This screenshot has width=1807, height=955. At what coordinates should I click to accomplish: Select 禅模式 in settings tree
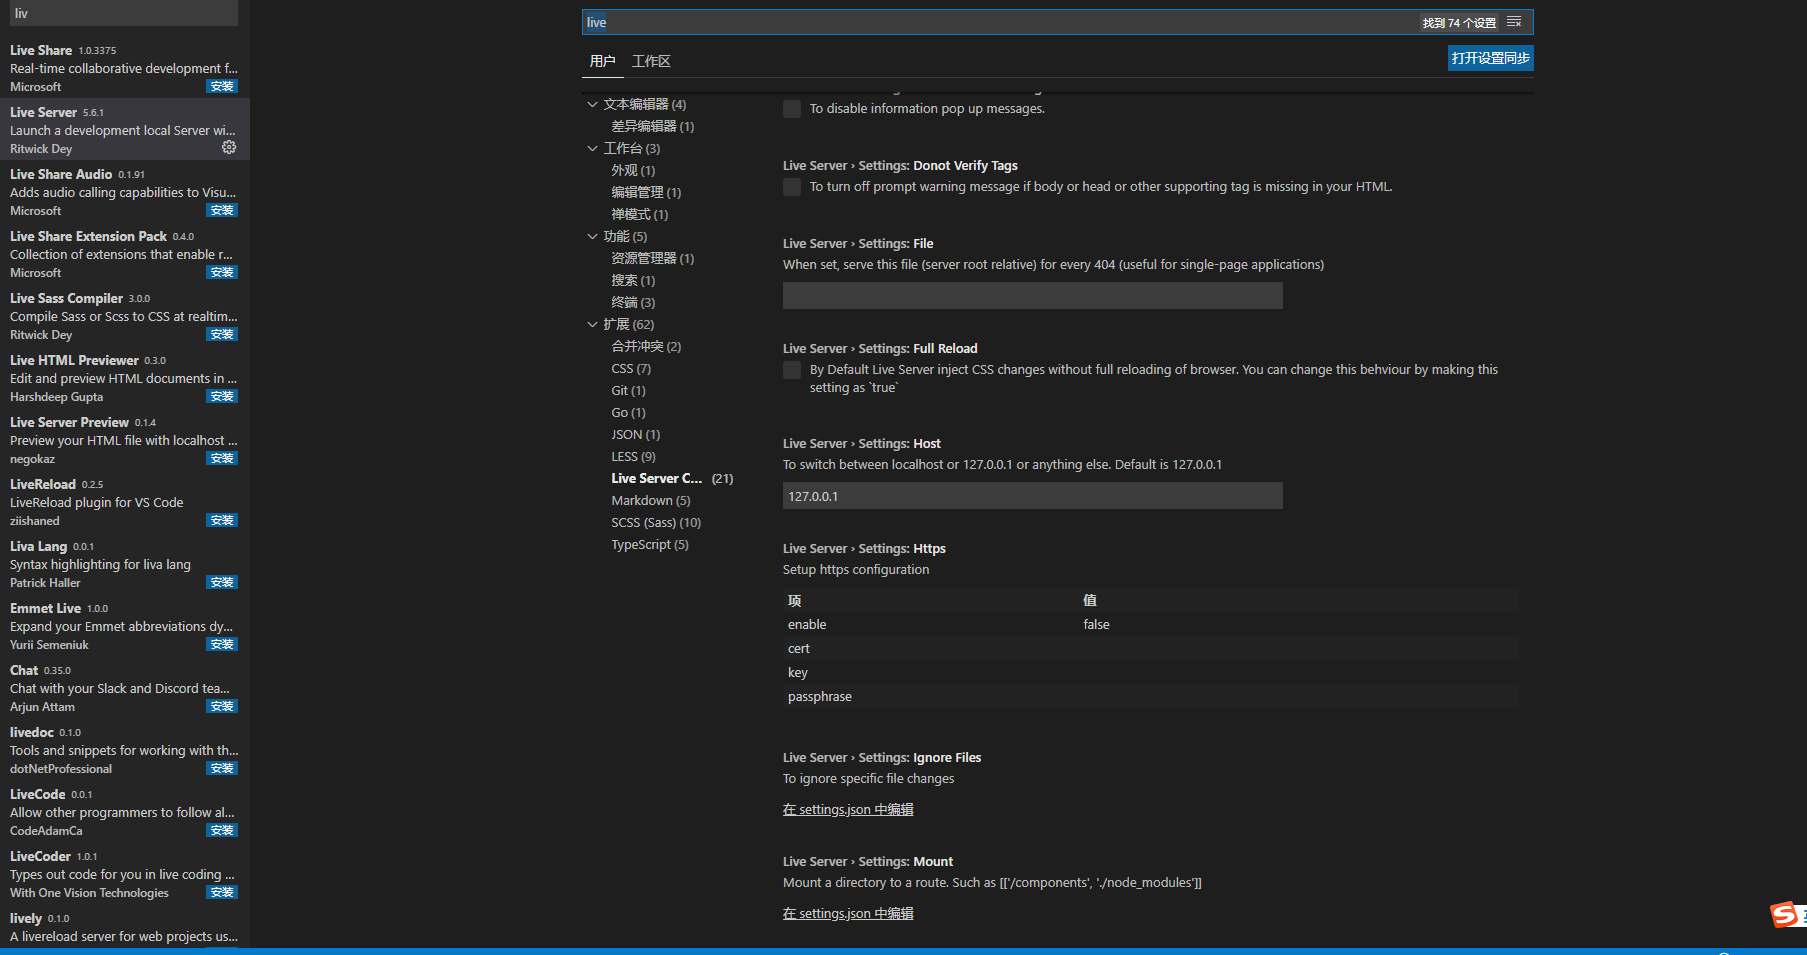pos(640,214)
